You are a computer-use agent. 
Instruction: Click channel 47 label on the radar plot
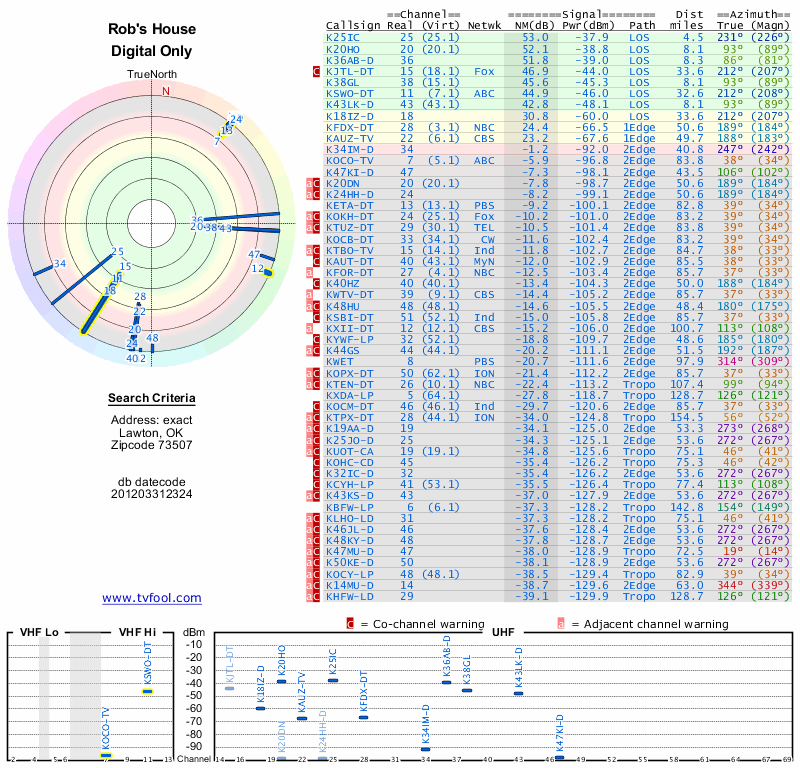pos(254,254)
